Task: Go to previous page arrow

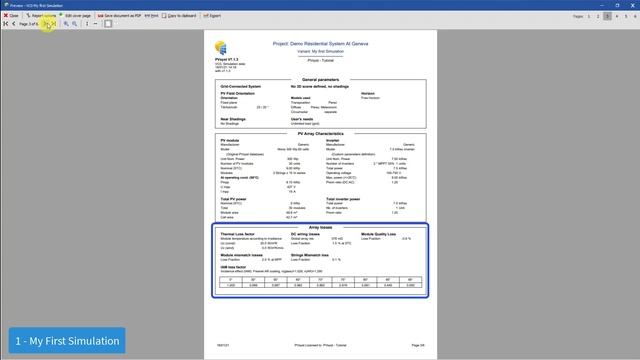Action: click(x=14, y=24)
